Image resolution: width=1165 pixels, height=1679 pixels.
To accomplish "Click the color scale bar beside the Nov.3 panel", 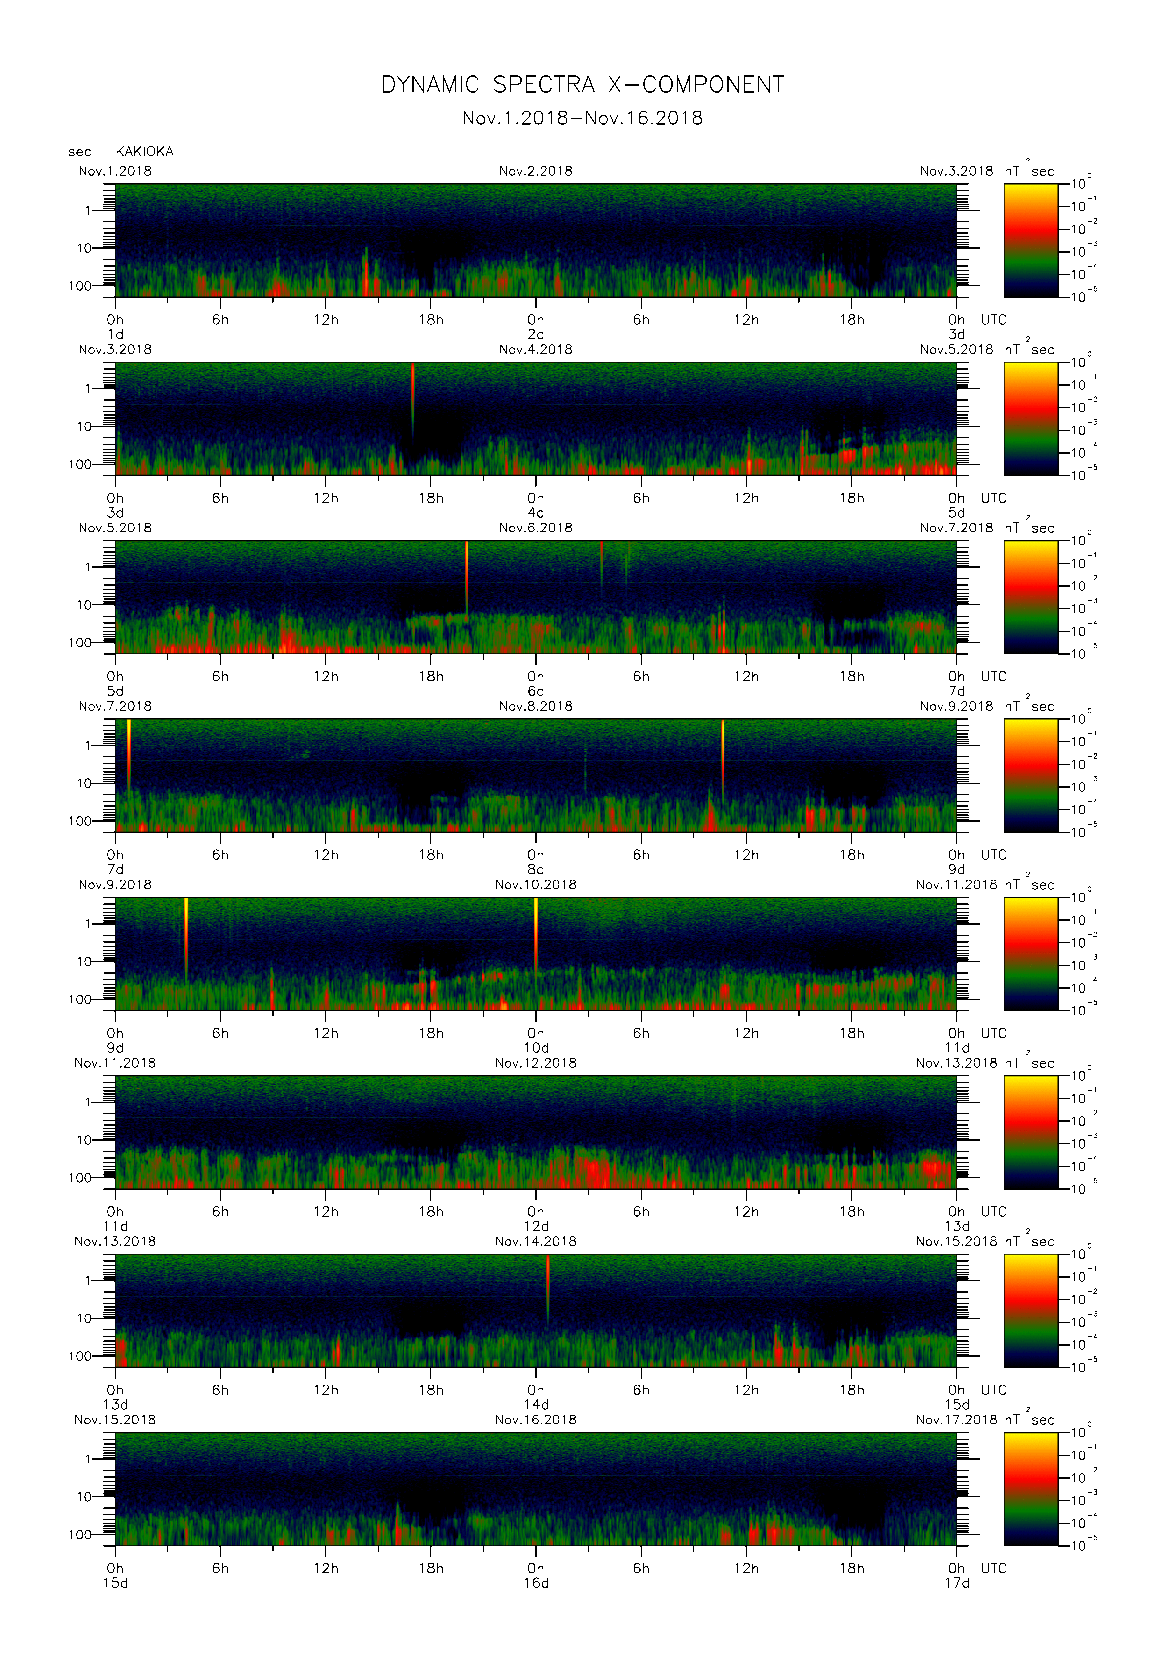I will [1031, 419].
